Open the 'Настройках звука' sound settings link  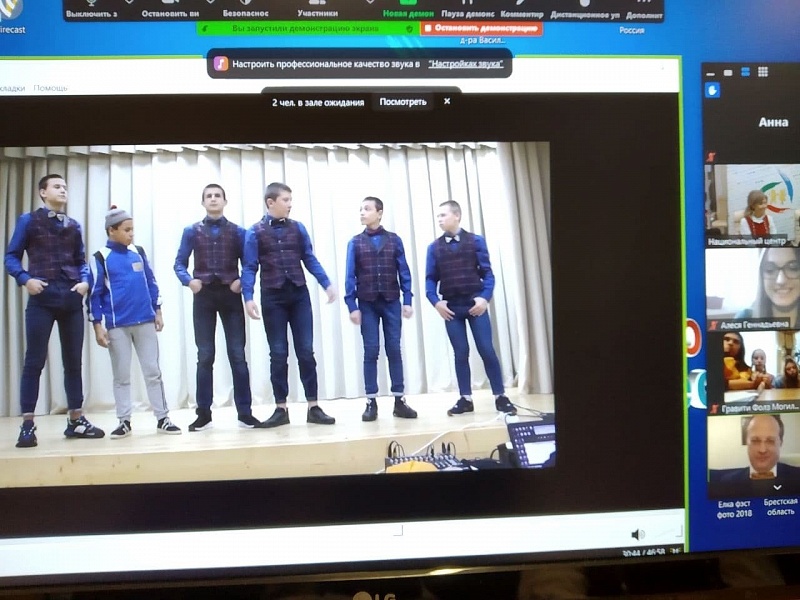[466, 63]
